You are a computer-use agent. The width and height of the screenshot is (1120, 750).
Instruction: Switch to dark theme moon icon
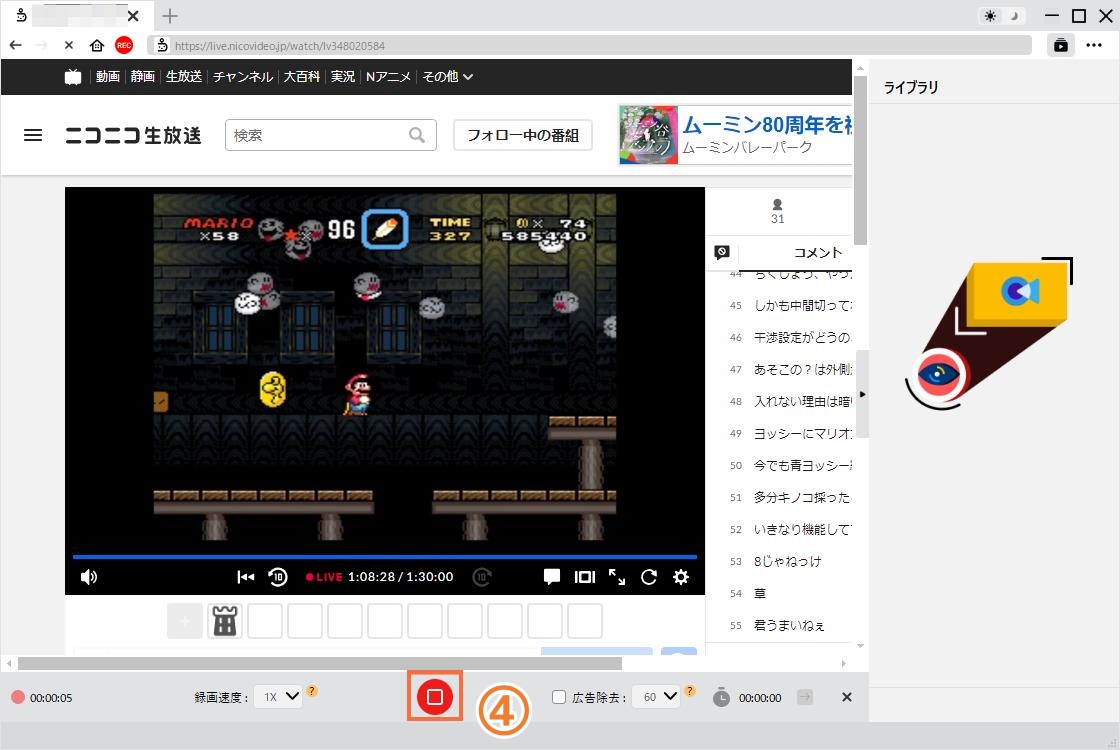1014,16
